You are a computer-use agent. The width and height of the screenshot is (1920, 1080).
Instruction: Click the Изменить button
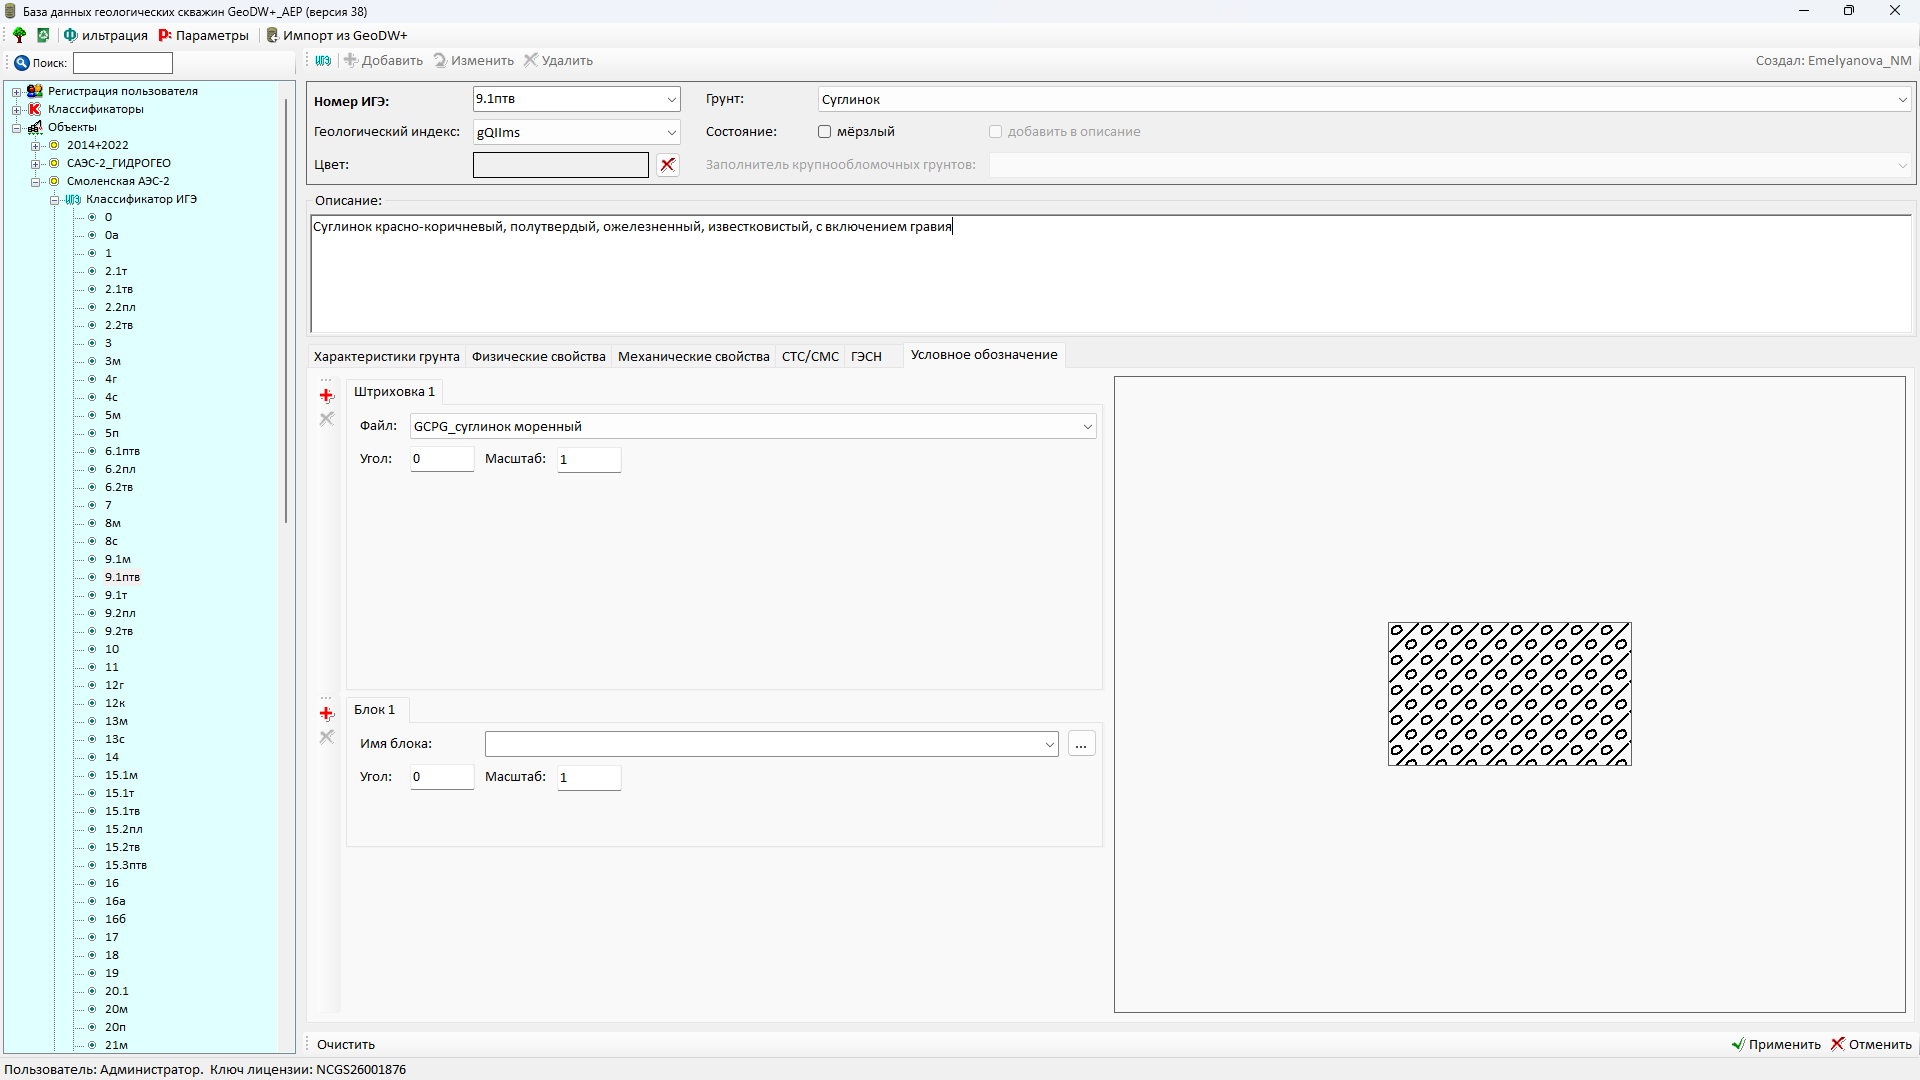coord(473,61)
